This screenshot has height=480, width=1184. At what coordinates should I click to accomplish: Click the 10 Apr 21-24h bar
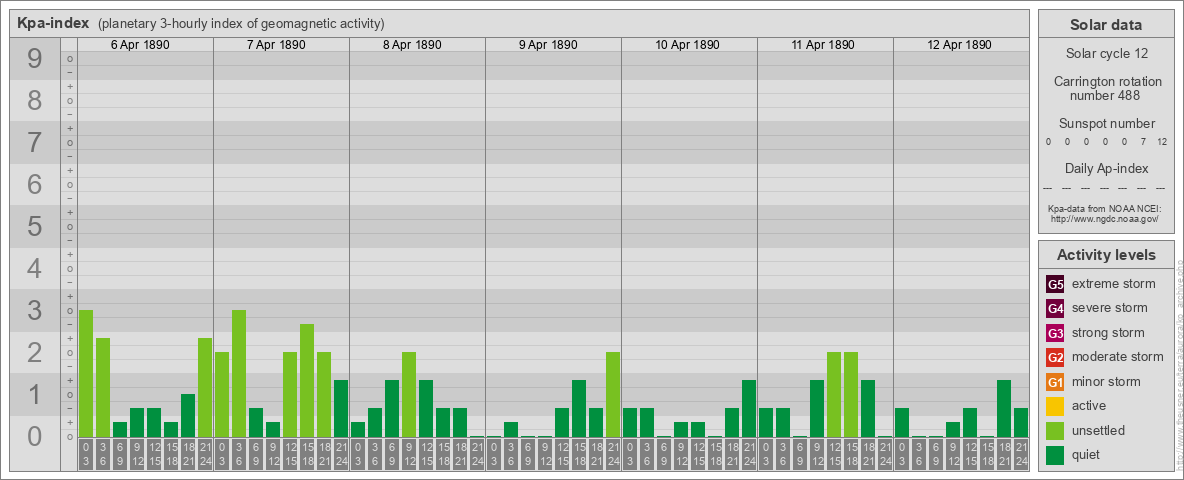748,408
